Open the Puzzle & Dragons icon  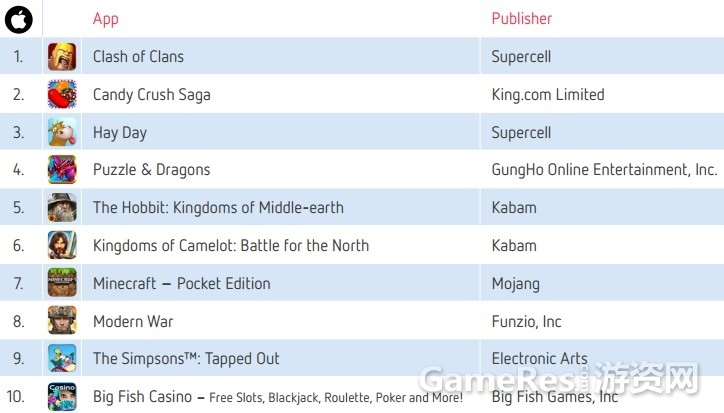(x=62, y=170)
